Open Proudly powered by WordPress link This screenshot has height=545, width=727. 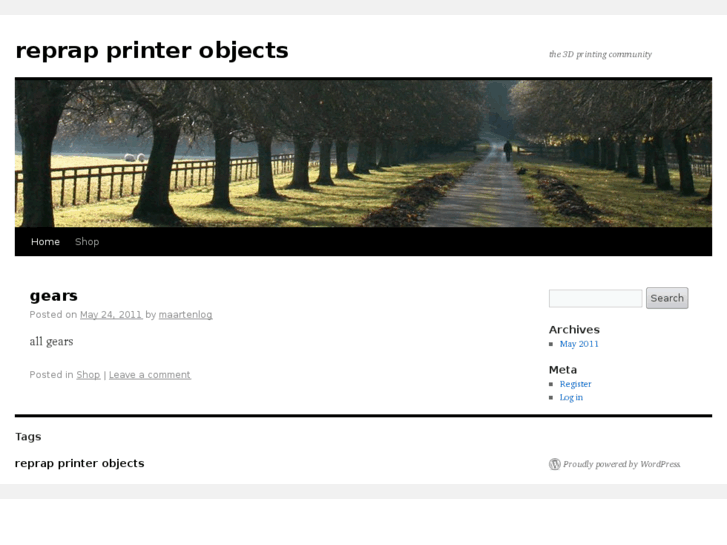pyautogui.click(x=621, y=464)
